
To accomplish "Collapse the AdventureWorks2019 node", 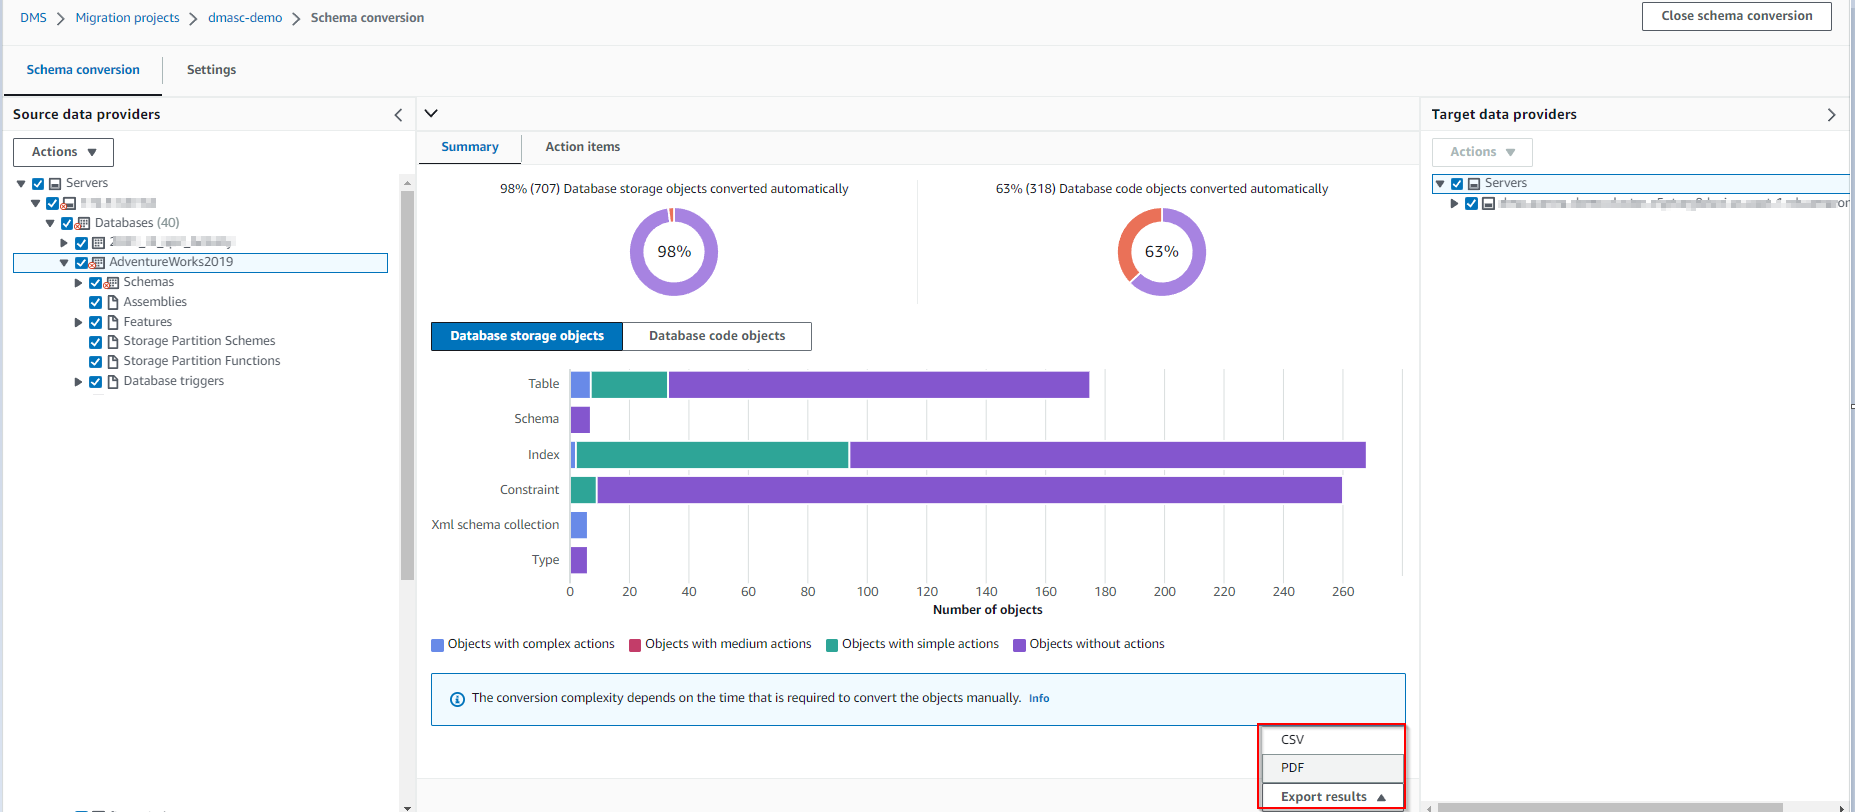I will click(x=64, y=263).
